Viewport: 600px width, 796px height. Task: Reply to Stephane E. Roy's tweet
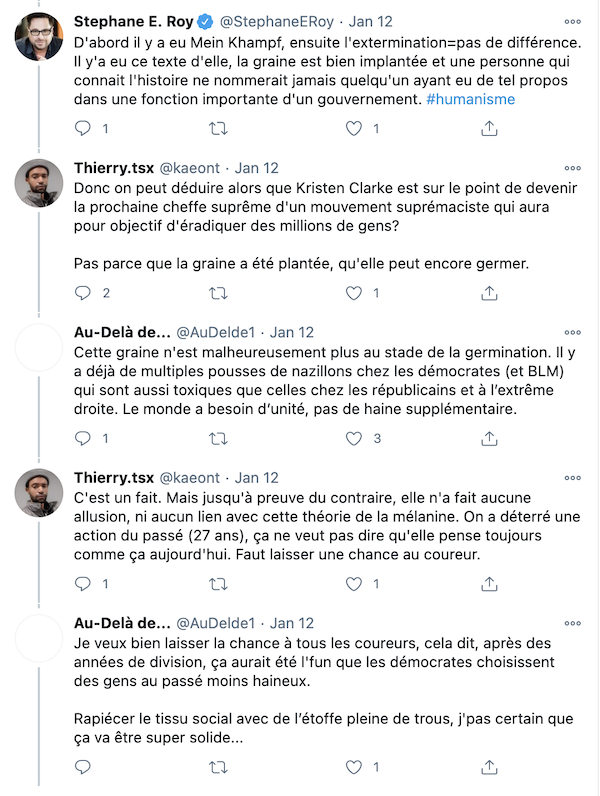coord(83,128)
